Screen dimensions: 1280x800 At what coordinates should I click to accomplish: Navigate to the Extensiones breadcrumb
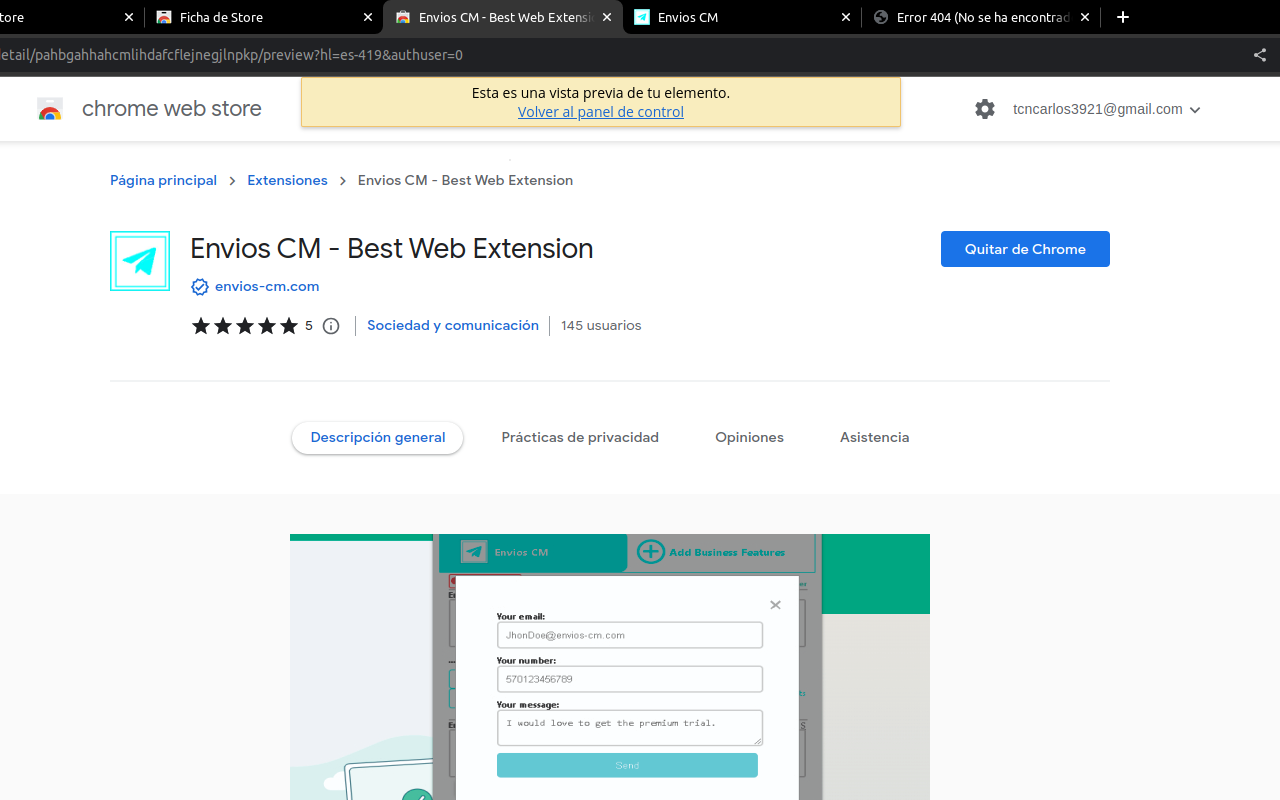pyautogui.click(x=287, y=180)
